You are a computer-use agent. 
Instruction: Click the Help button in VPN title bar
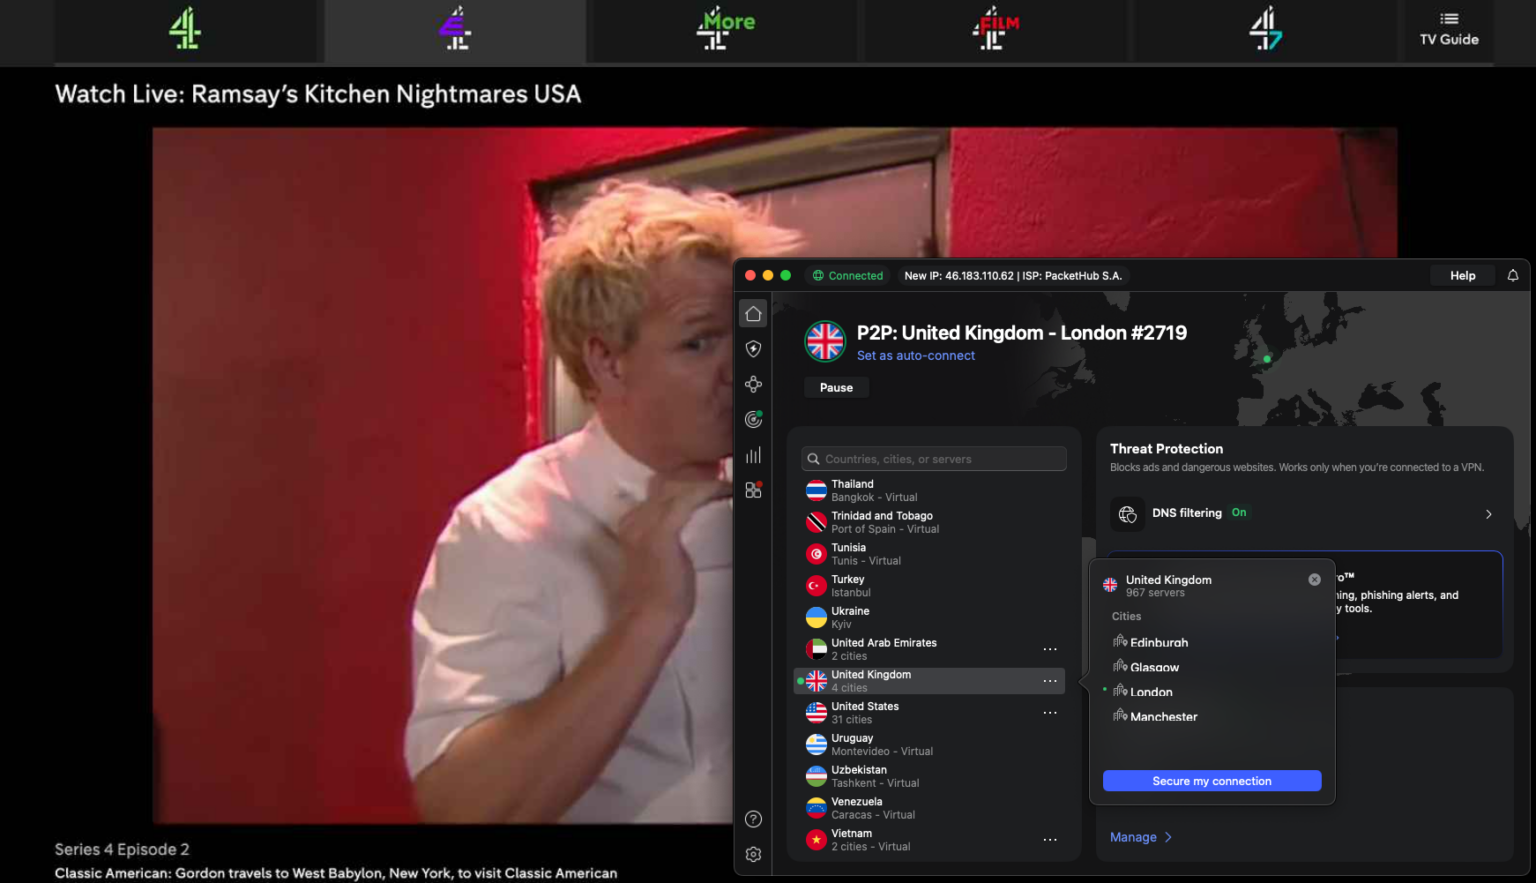(1463, 276)
